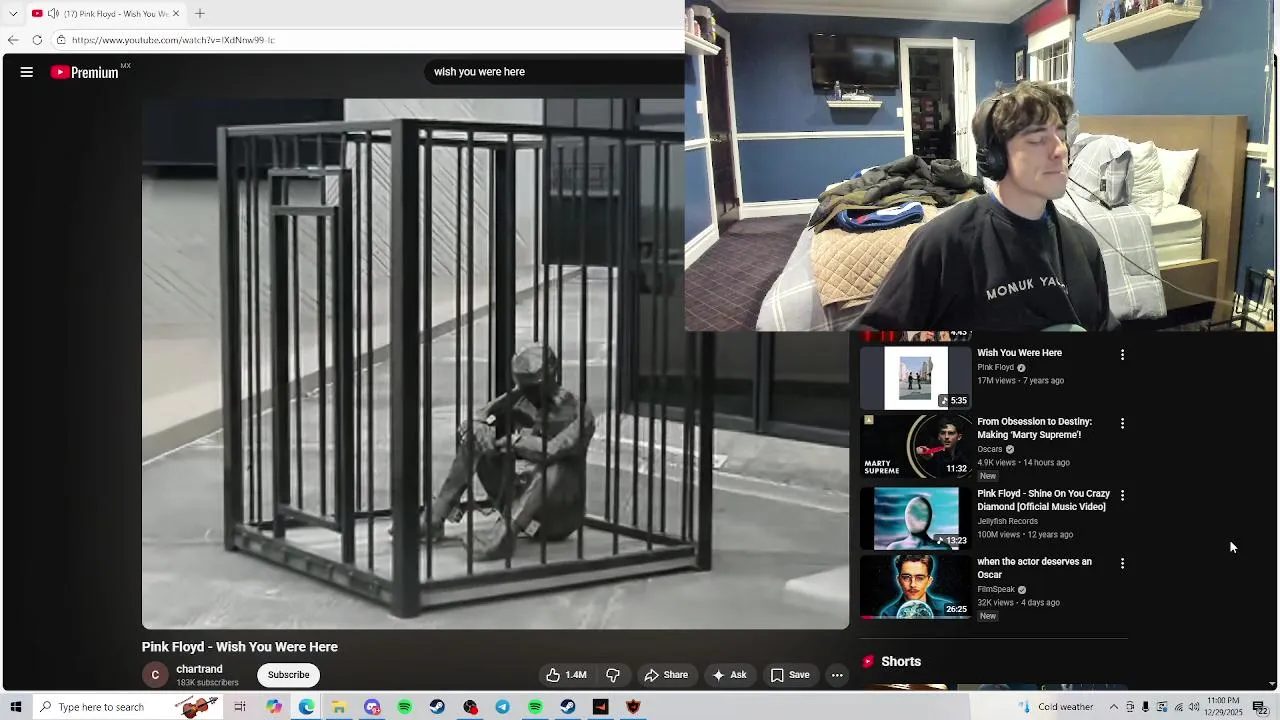Viewport: 1280px width, 720px height.
Task: Open microphone tray icon
Action: 1146,707
